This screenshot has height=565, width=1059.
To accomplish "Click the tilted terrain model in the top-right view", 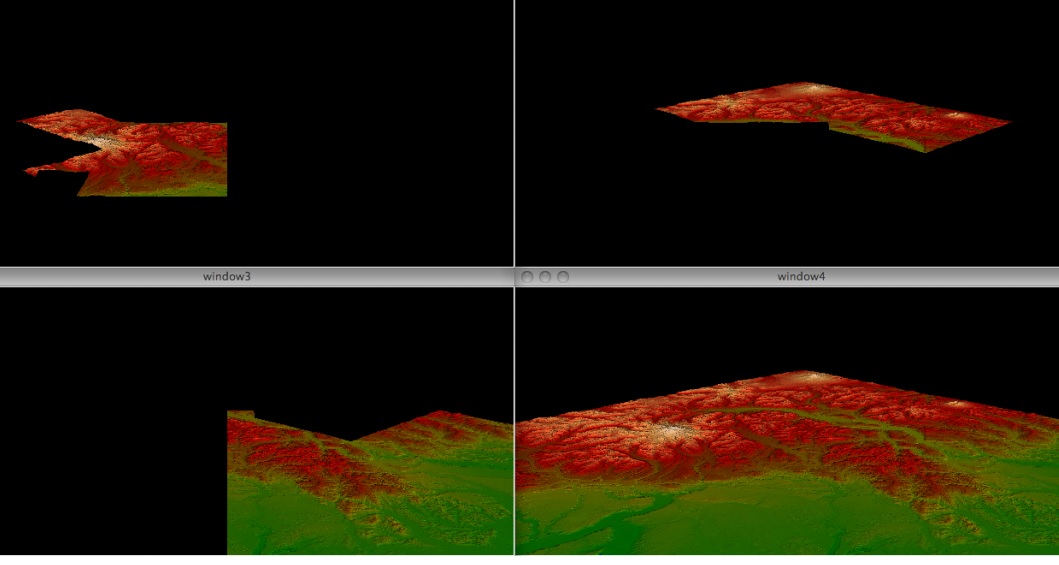I will 833,117.
